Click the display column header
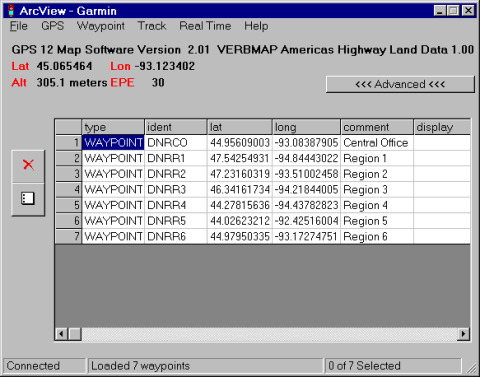 (442, 127)
